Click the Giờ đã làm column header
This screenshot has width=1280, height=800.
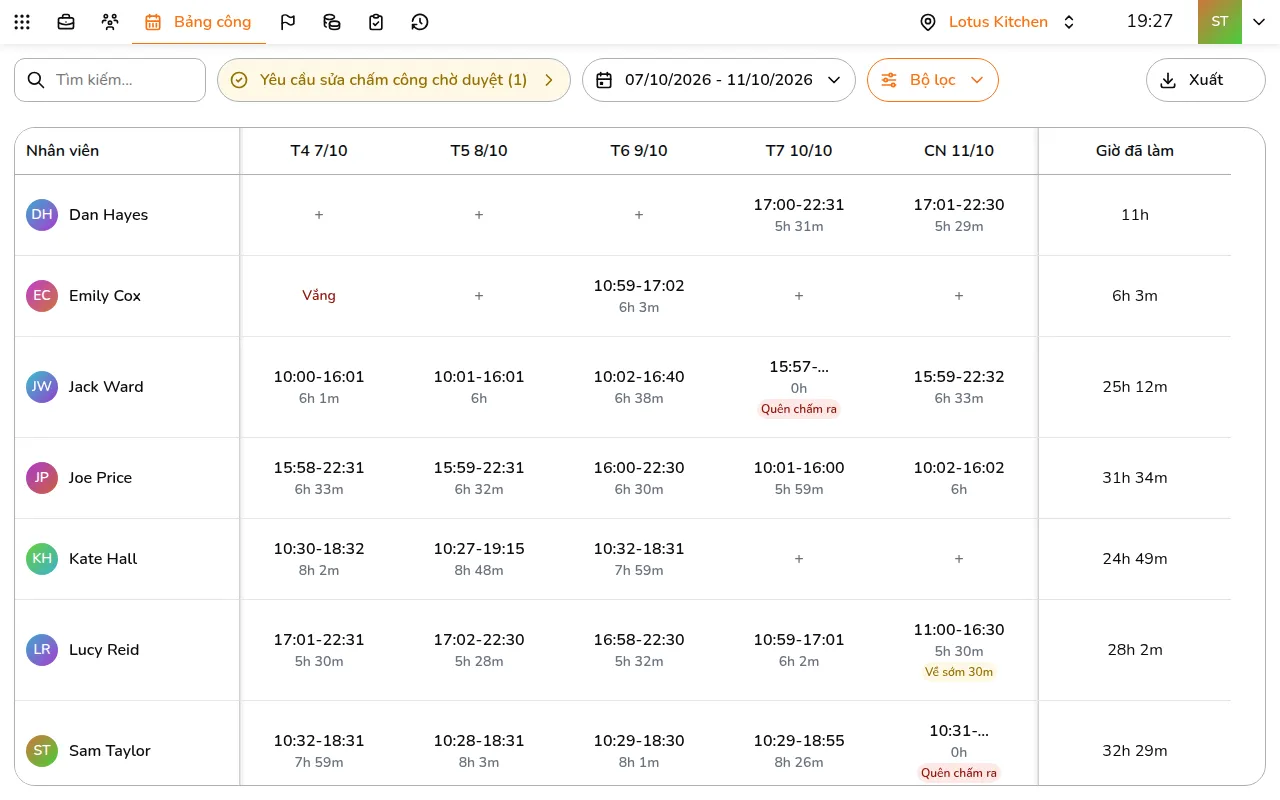click(x=1135, y=151)
